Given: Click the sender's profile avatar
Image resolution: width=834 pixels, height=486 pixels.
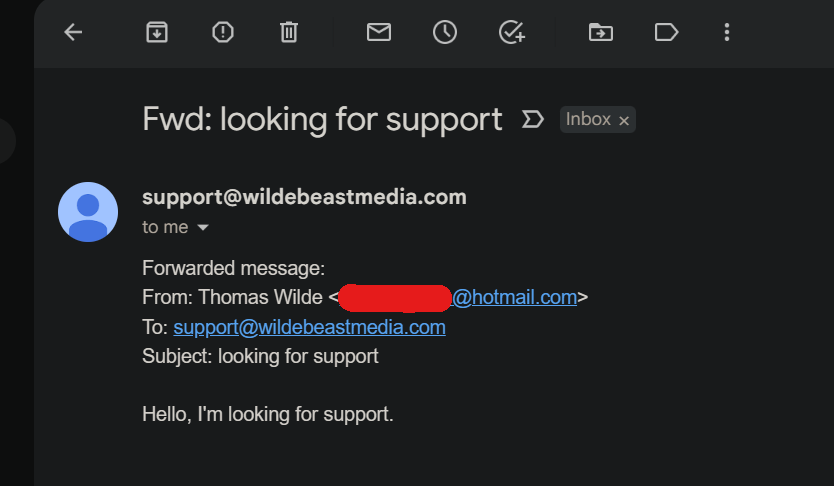Looking at the screenshot, I should click(x=88, y=212).
